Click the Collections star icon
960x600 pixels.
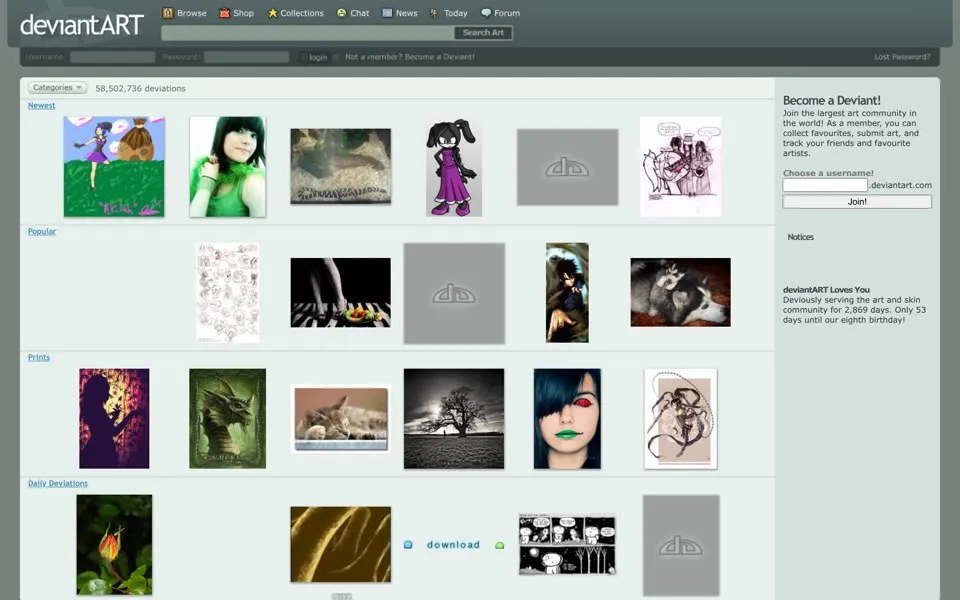272,13
